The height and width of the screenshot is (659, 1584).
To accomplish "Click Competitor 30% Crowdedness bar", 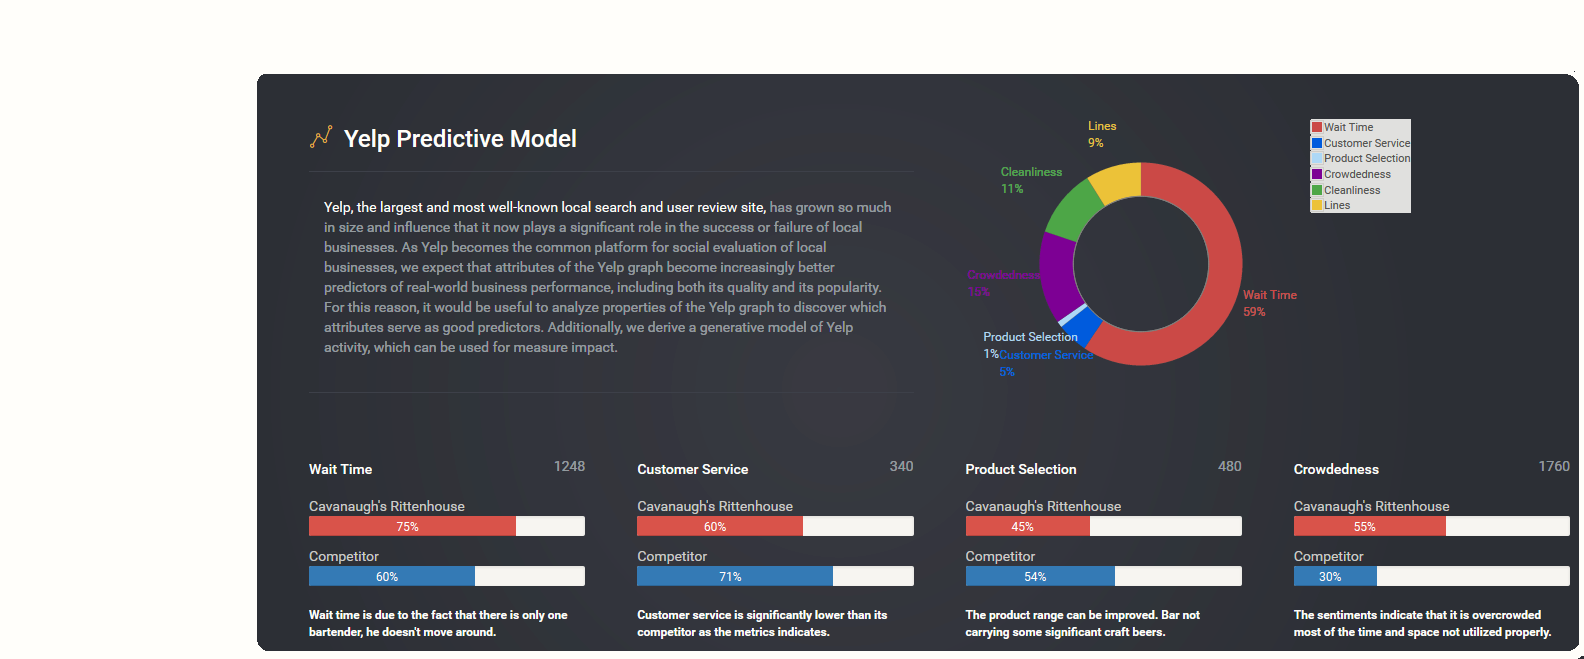I will [x=1335, y=576].
